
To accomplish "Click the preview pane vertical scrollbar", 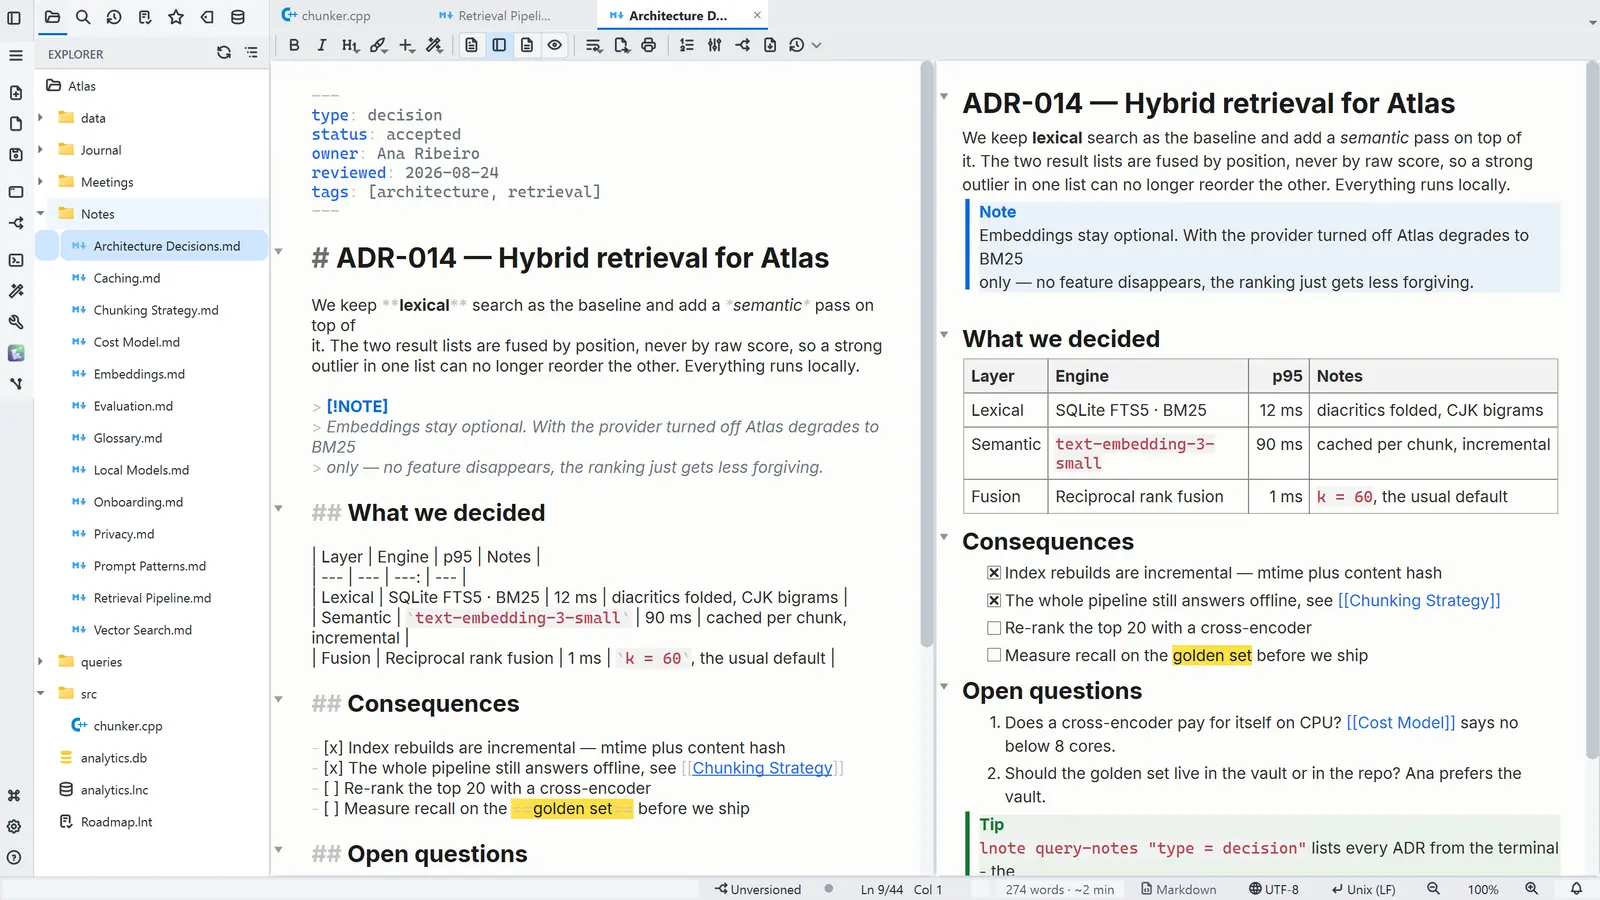I will coord(1592,410).
